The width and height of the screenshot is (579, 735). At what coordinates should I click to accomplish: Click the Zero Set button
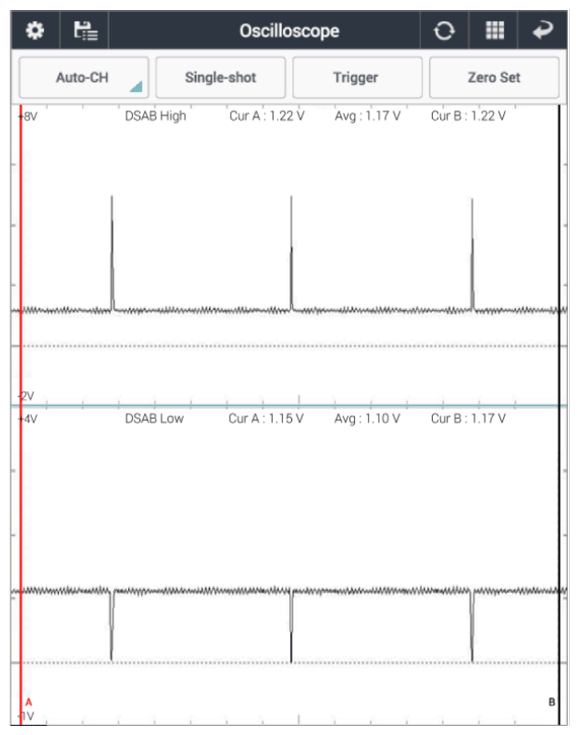(x=494, y=77)
